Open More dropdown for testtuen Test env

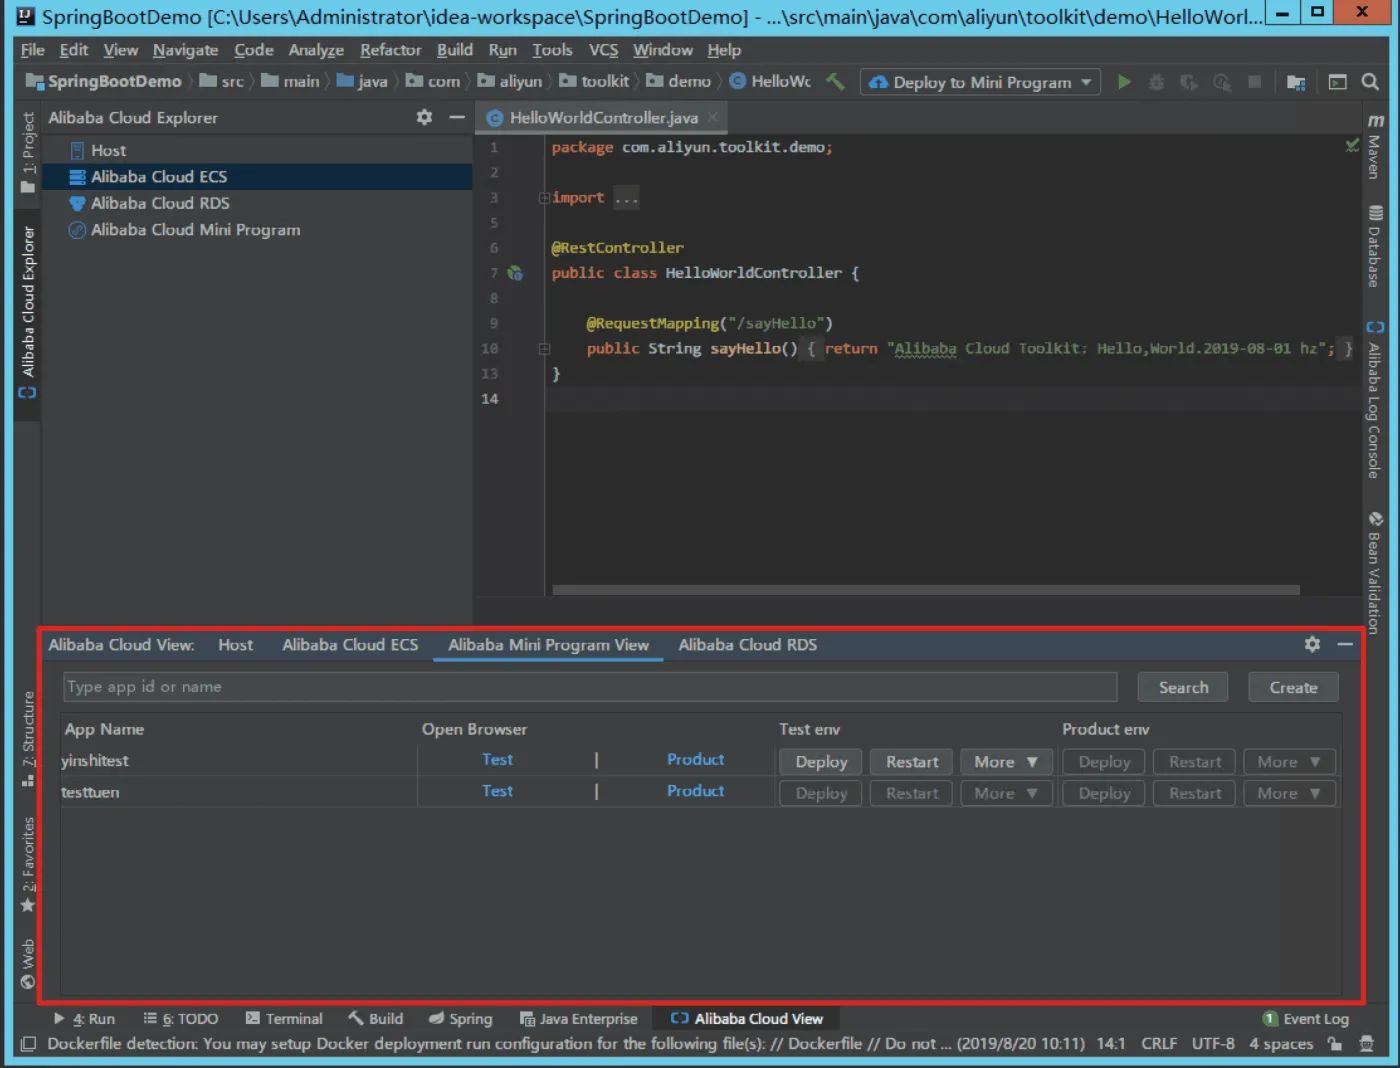click(1006, 793)
